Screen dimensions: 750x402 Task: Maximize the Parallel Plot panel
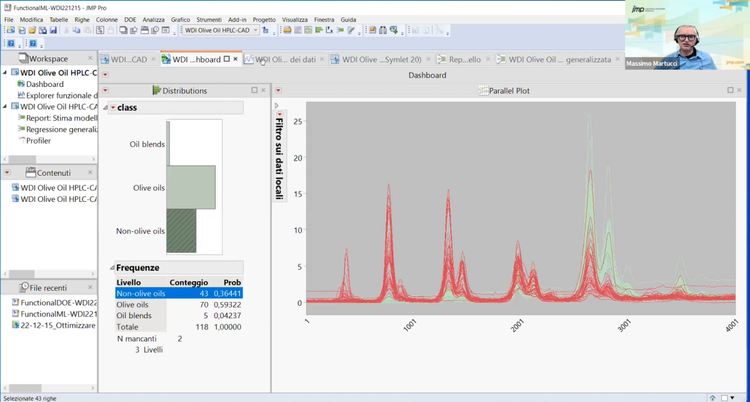(730, 91)
